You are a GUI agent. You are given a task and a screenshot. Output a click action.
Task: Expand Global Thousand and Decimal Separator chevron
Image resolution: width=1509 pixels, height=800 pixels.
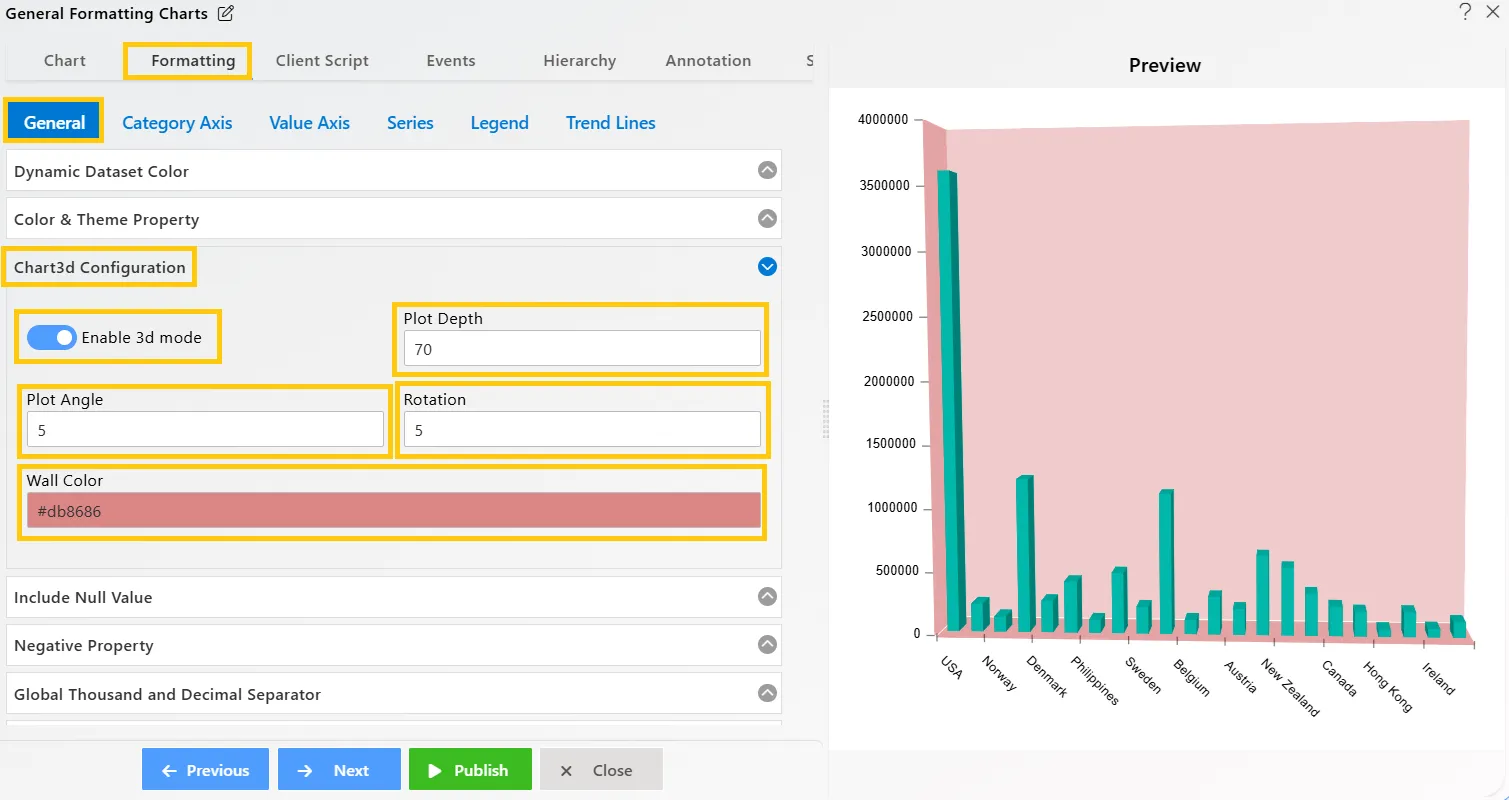click(x=767, y=693)
